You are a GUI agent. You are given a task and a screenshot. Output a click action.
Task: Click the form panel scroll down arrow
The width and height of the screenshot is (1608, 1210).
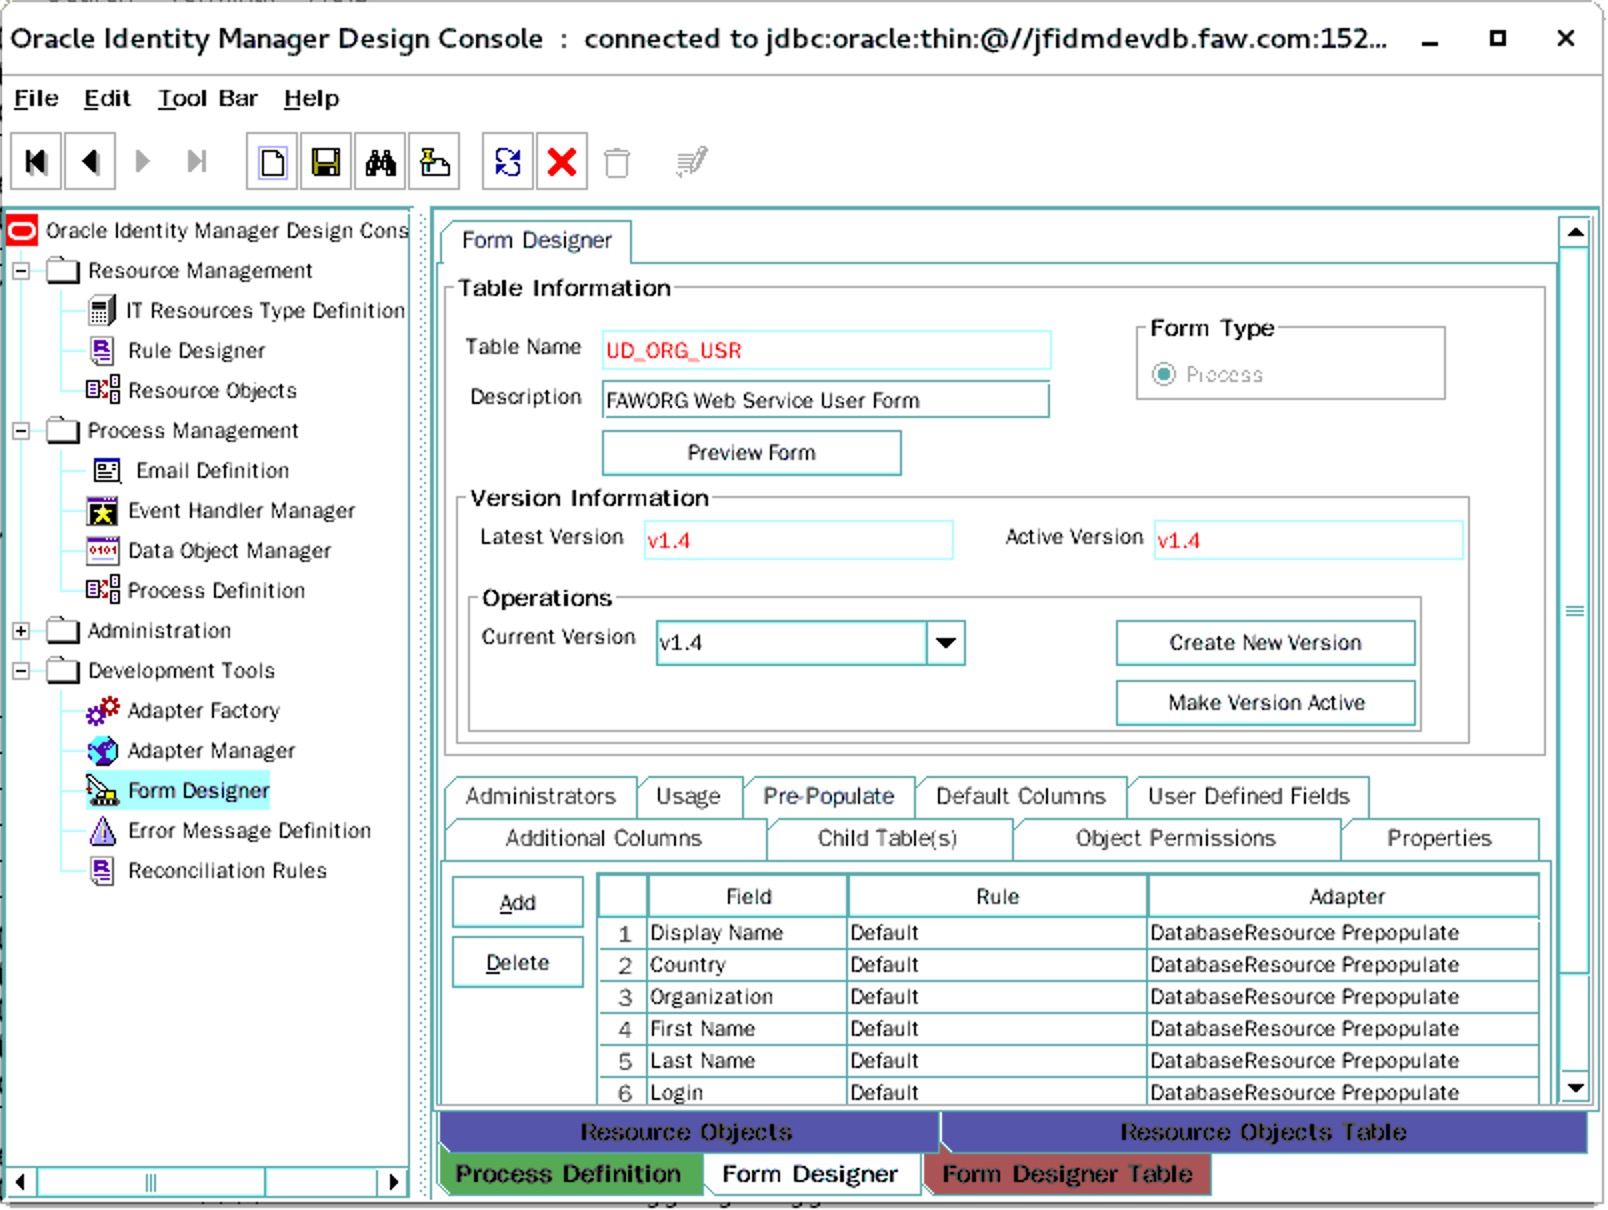click(x=1575, y=1088)
